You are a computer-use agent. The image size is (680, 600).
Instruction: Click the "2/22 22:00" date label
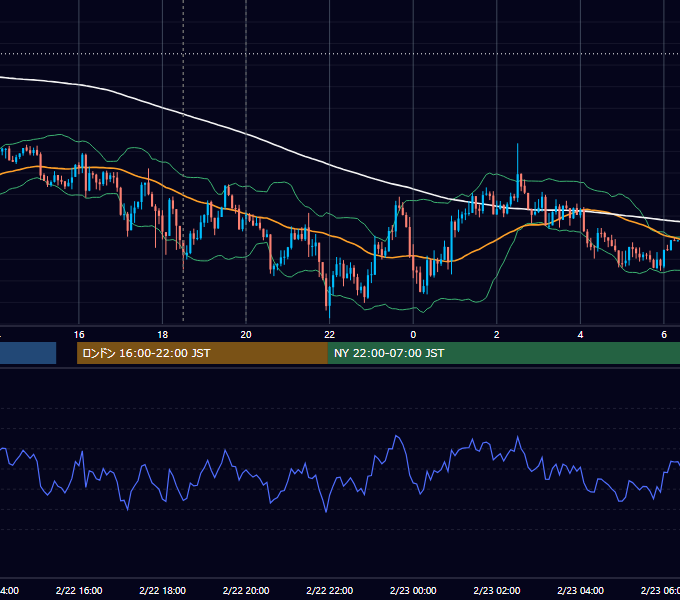[x=330, y=590]
